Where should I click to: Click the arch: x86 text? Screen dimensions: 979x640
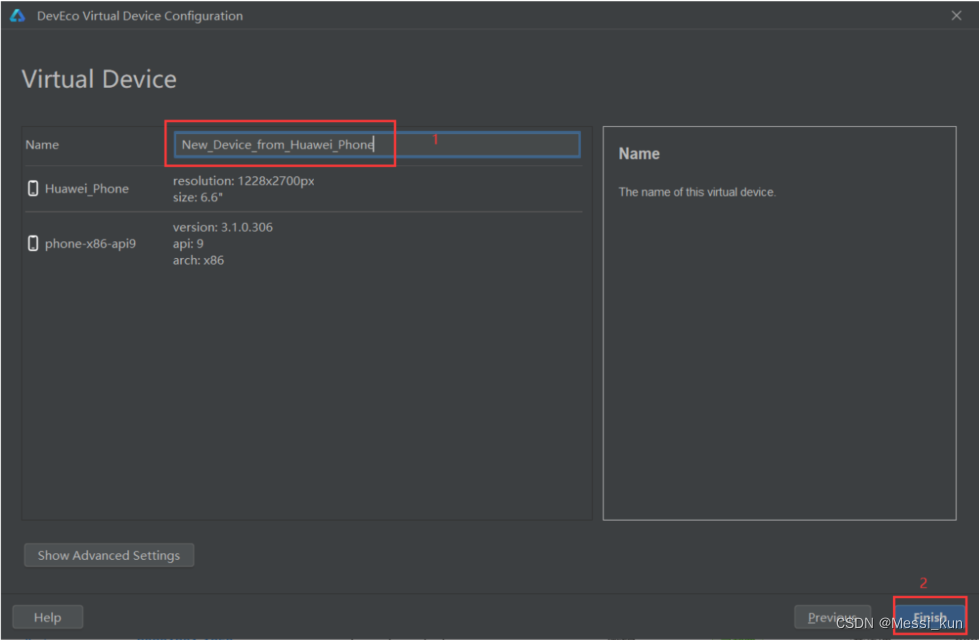198,260
